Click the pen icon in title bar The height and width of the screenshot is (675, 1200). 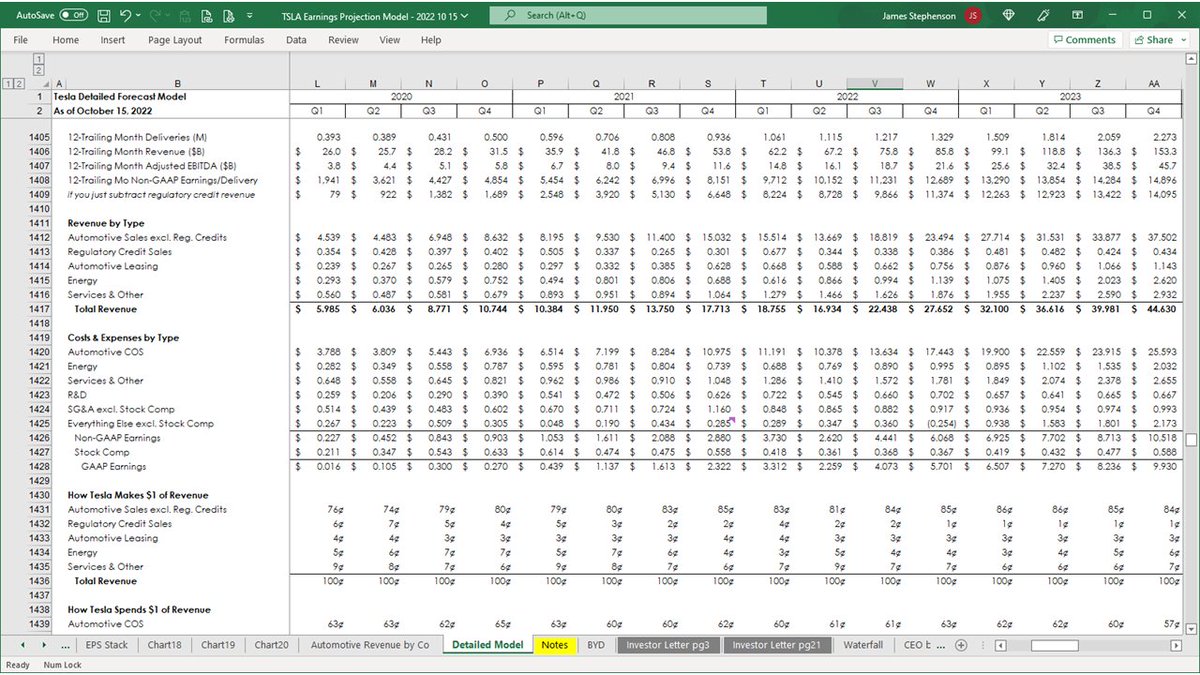pyautogui.click(x=1044, y=15)
